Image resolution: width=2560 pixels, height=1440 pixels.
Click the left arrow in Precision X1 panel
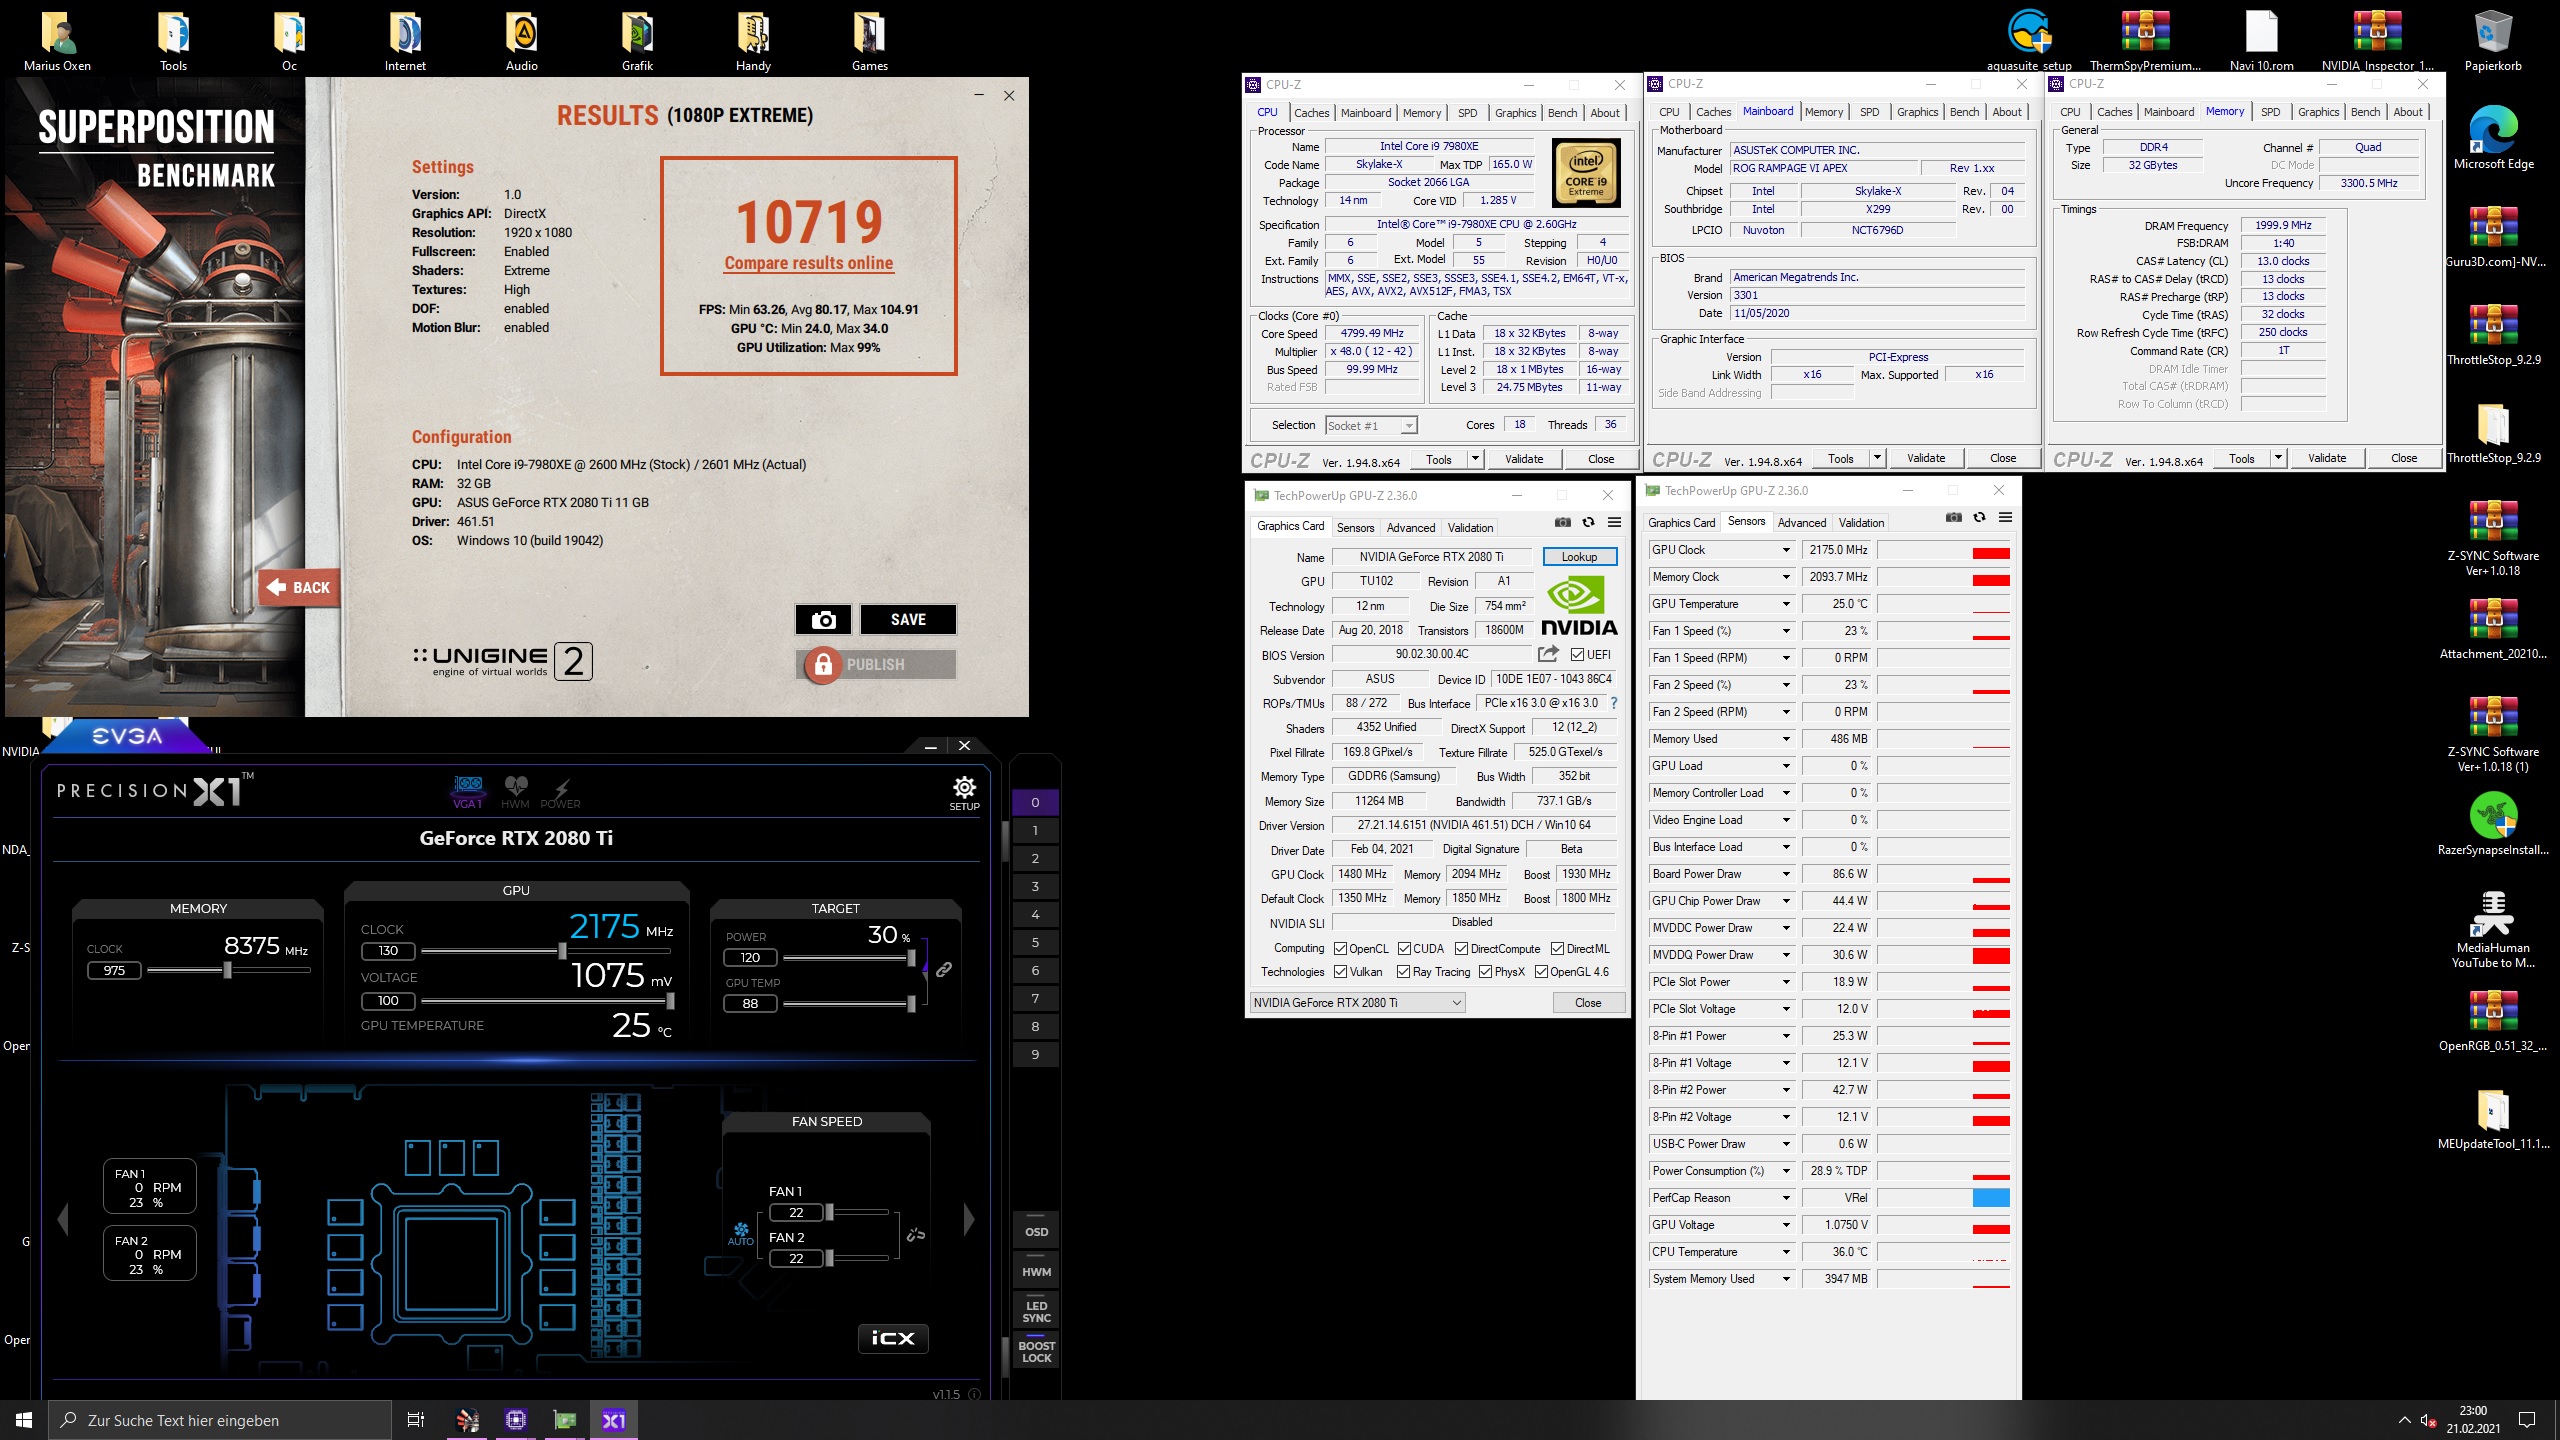[63, 1219]
